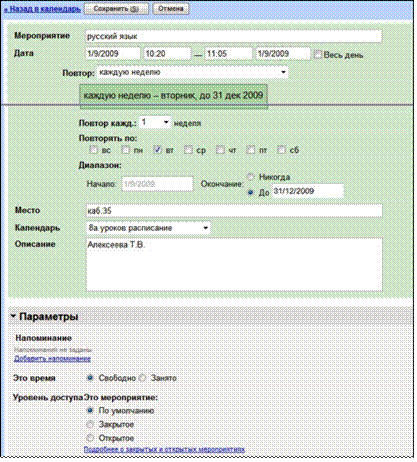This screenshot has width=417, height=462.
Task: Open the «Повтор кажд.» interval dropdown
Action: [155, 123]
